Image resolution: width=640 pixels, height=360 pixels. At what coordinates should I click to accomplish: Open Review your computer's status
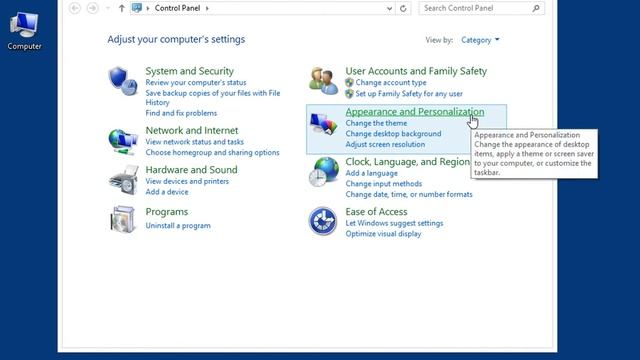(196, 82)
